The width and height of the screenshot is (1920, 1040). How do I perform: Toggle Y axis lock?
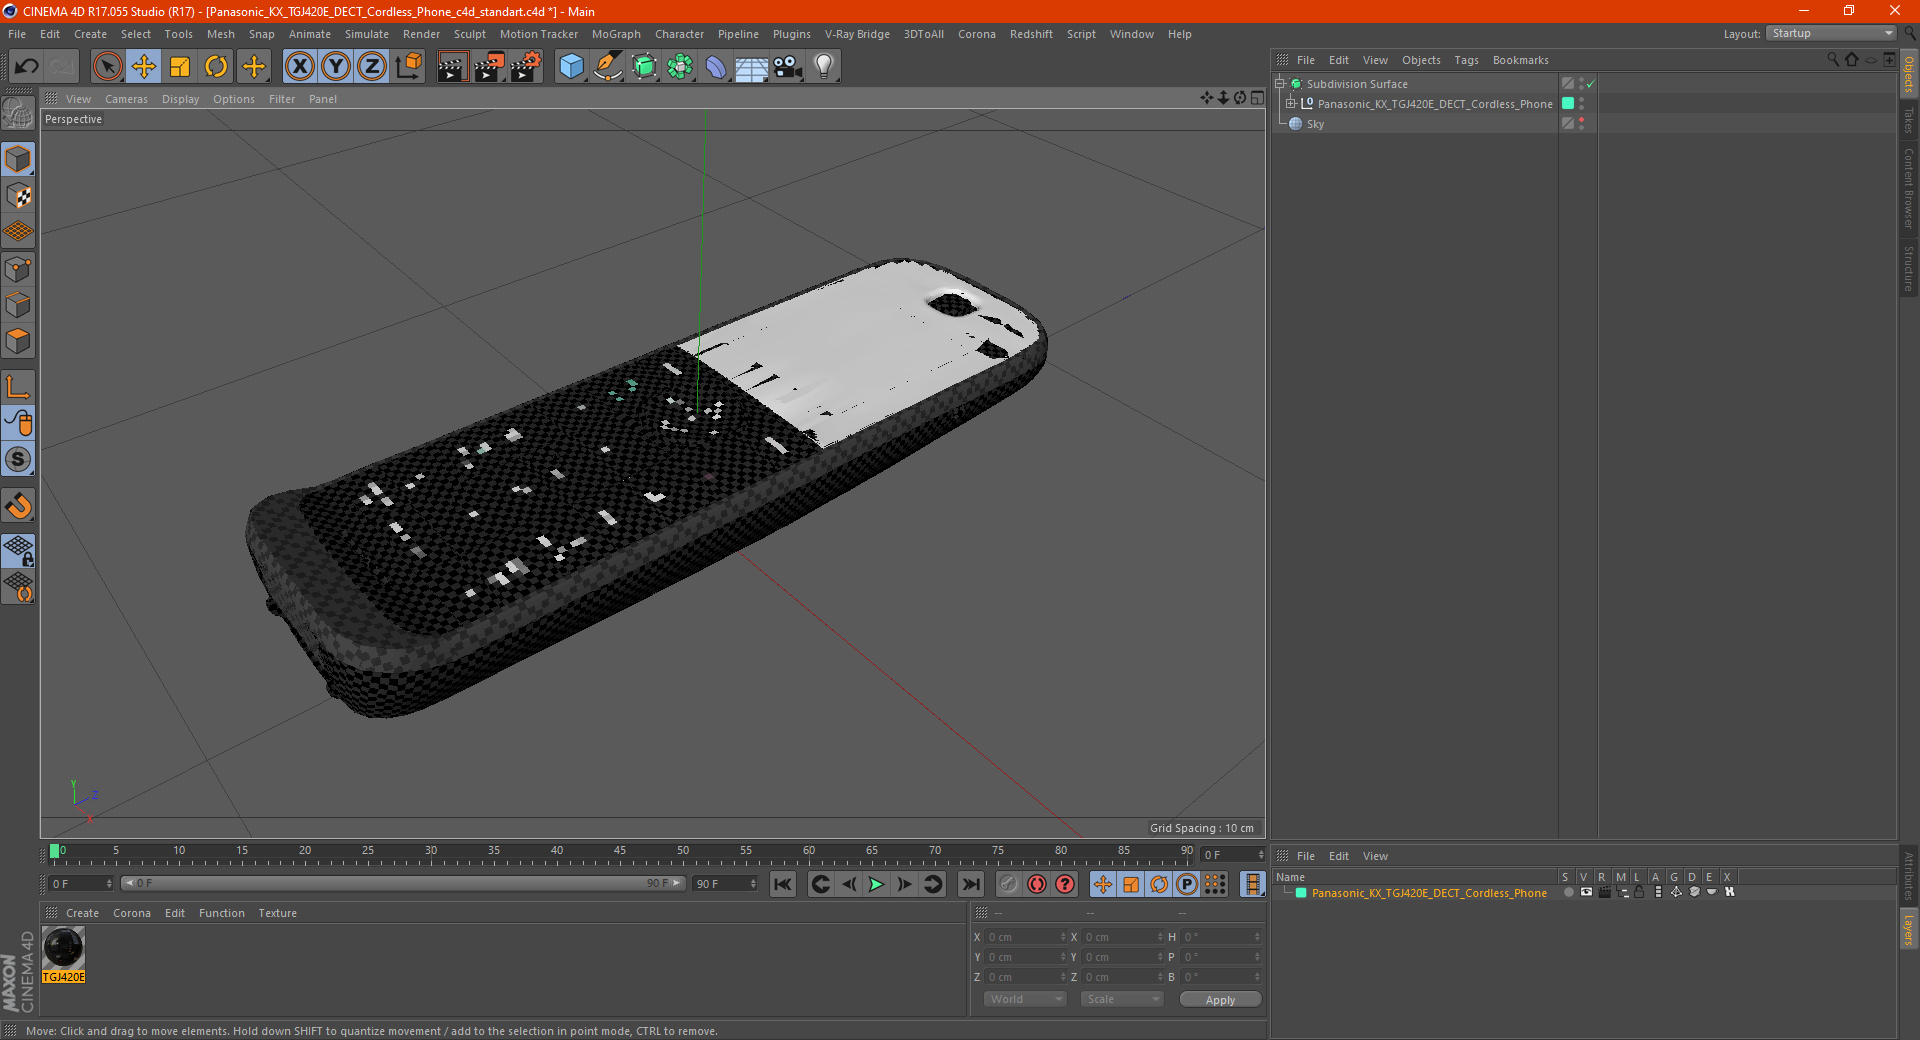coord(336,67)
